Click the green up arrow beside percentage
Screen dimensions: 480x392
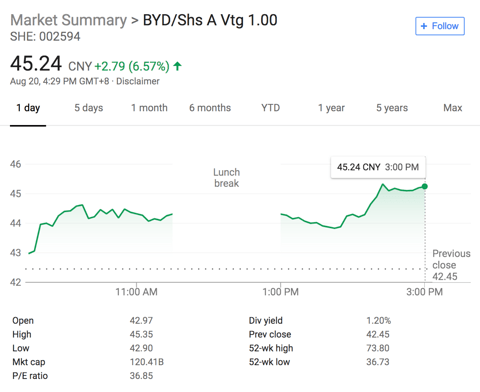pos(177,66)
